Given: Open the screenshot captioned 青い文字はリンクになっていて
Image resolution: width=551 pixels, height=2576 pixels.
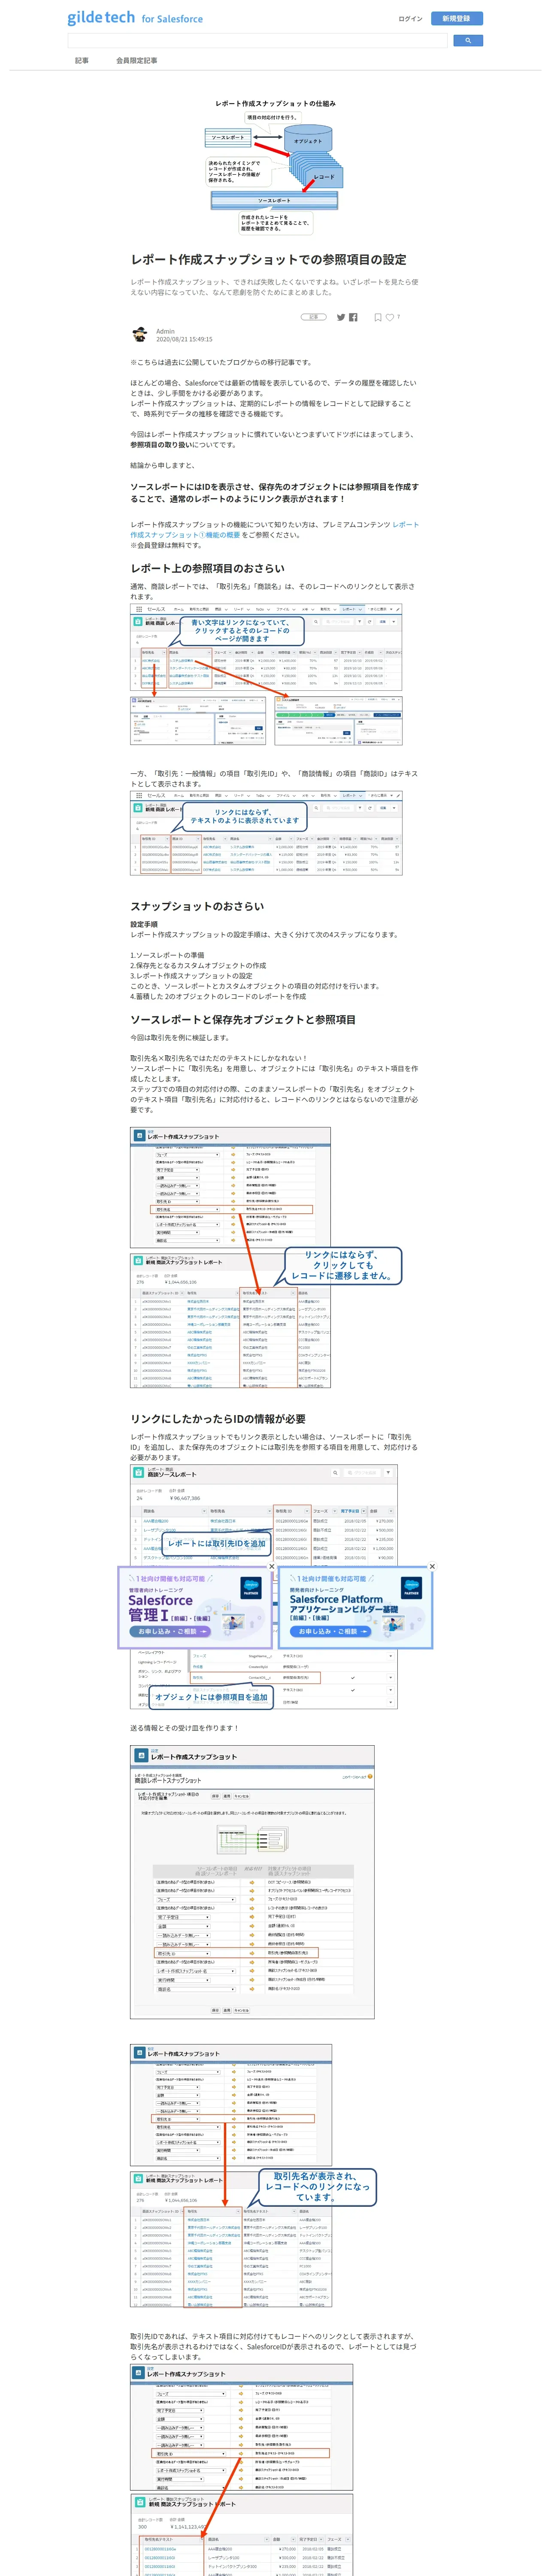Looking at the screenshot, I should (266, 674).
